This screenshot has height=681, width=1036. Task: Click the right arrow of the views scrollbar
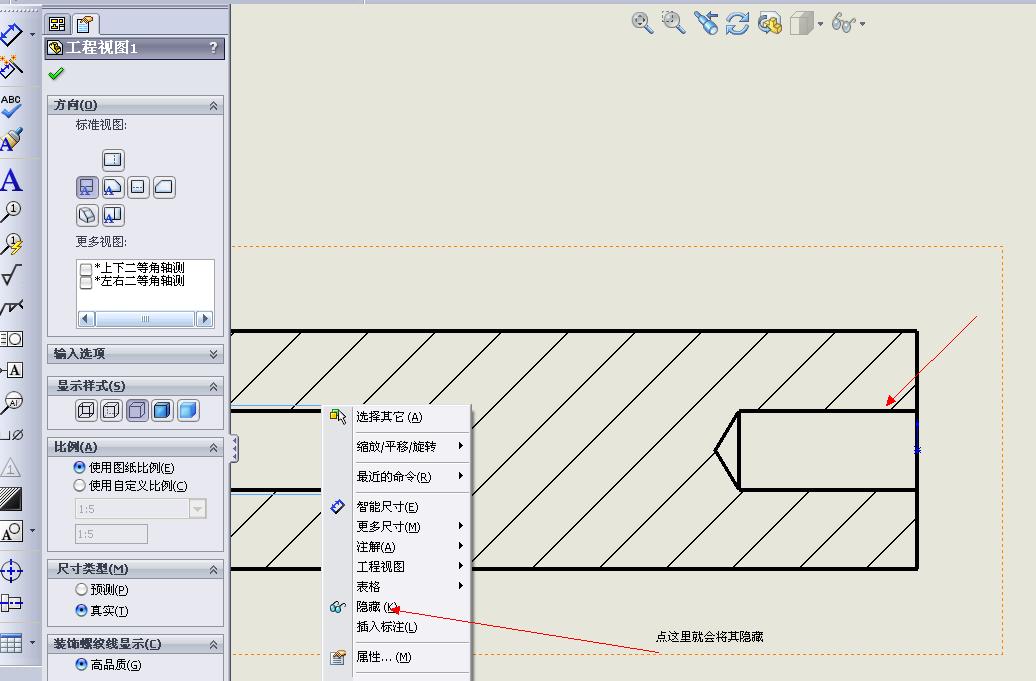coord(205,319)
